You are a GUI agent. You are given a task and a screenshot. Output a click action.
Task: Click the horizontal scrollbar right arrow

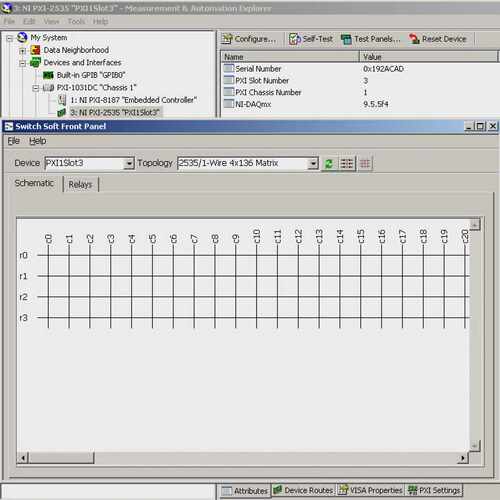(x=463, y=458)
